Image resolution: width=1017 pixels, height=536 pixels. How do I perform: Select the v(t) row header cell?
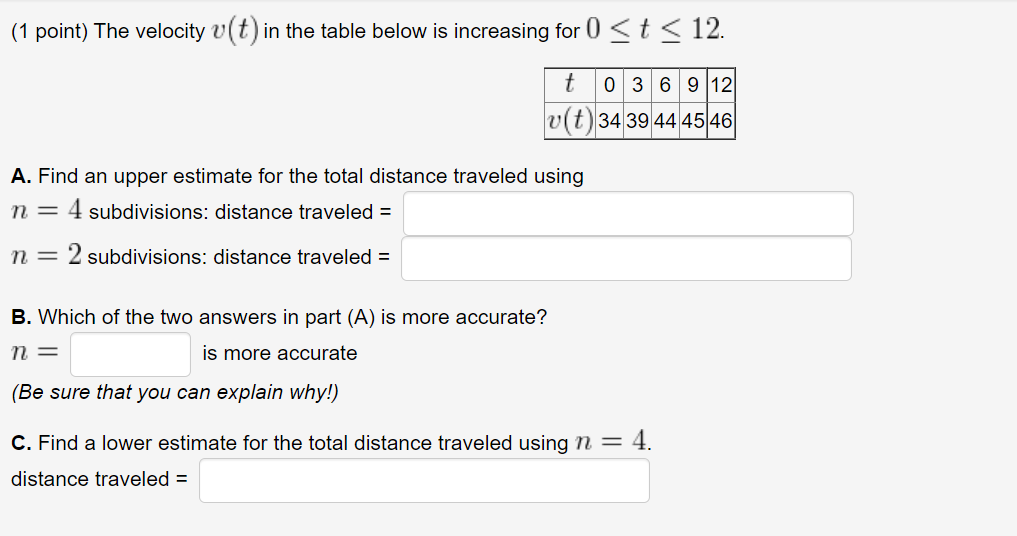click(x=569, y=122)
